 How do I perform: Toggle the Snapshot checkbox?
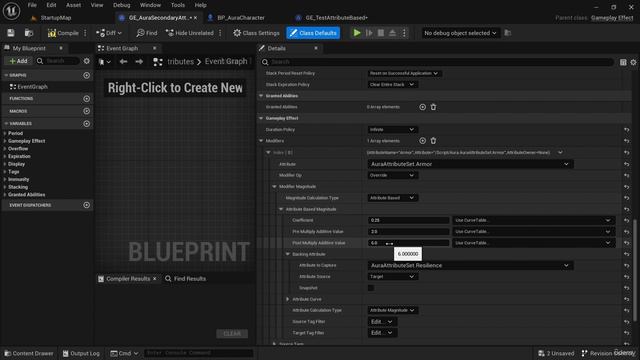click(x=371, y=288)
